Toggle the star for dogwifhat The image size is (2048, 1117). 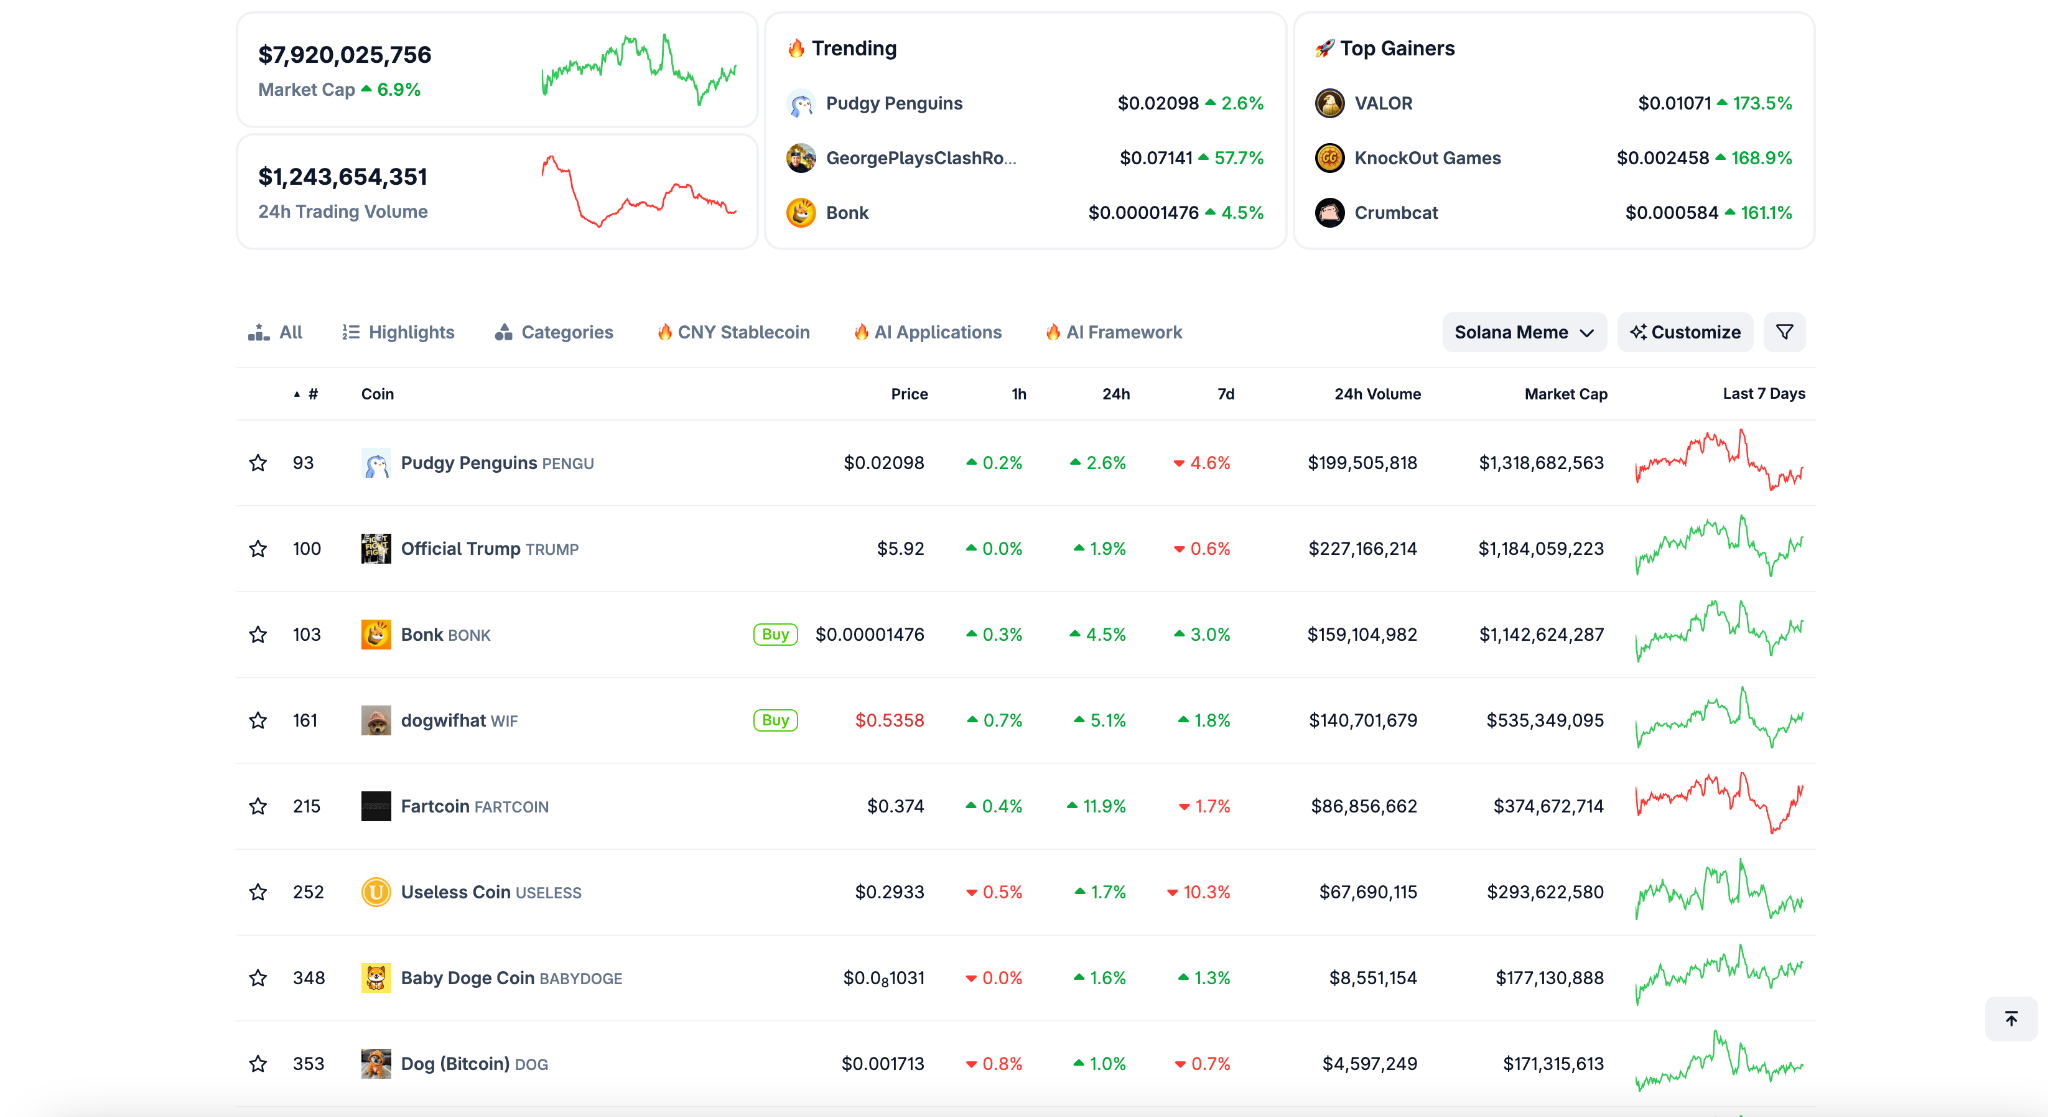[x=258, y=721]
